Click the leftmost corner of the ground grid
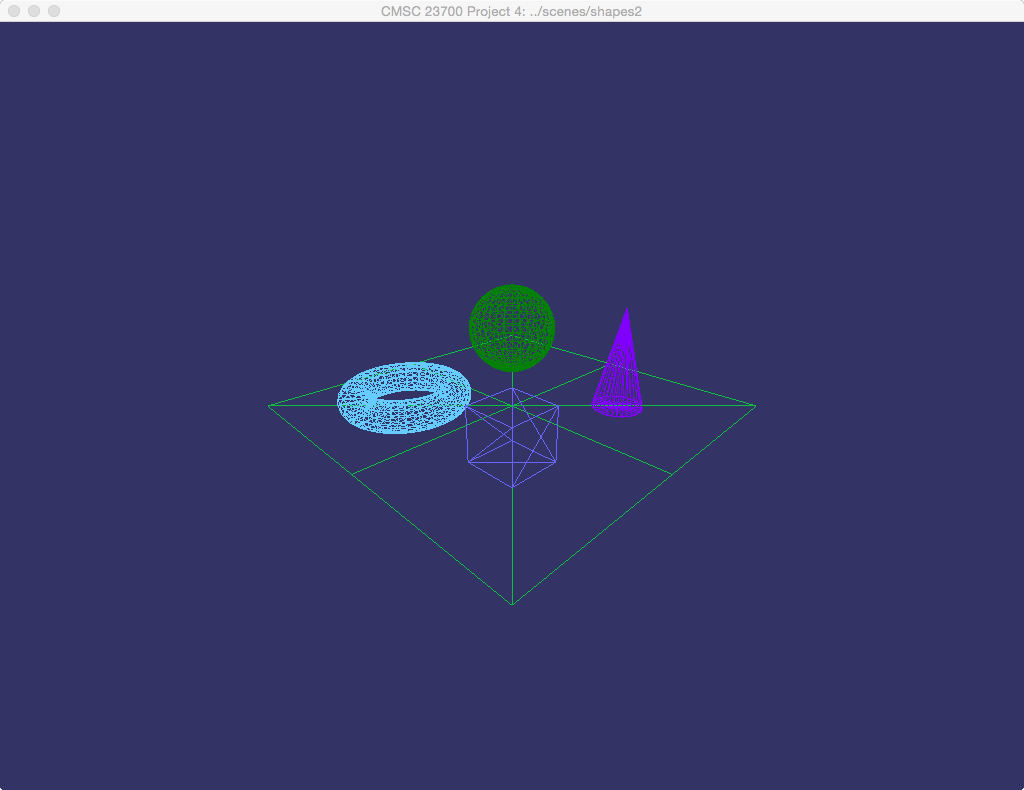This screenshot has height=790, width=1024. 270,406
